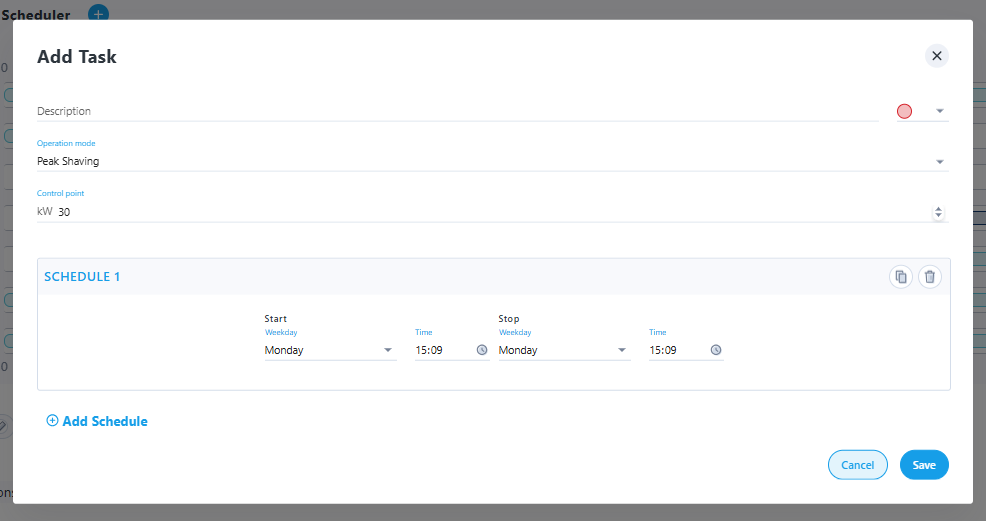Open the Start weekday dropdown
Viewport: 986px width, 521px height.
330,351
